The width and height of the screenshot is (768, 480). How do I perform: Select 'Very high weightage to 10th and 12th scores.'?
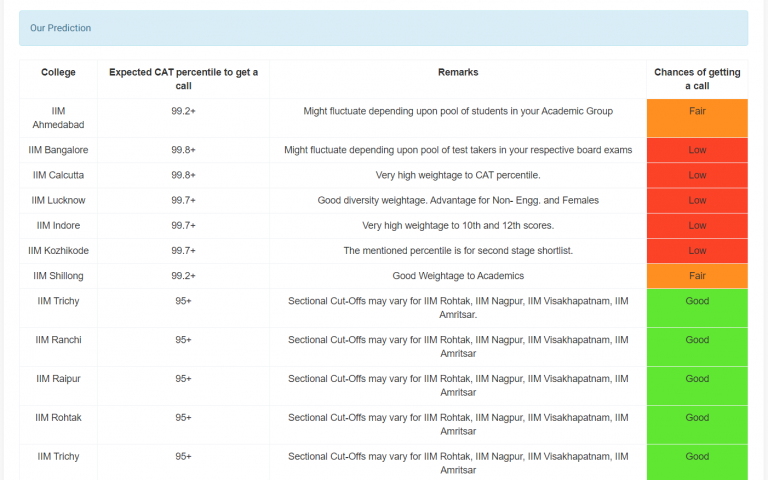click(x=458, y=225)
